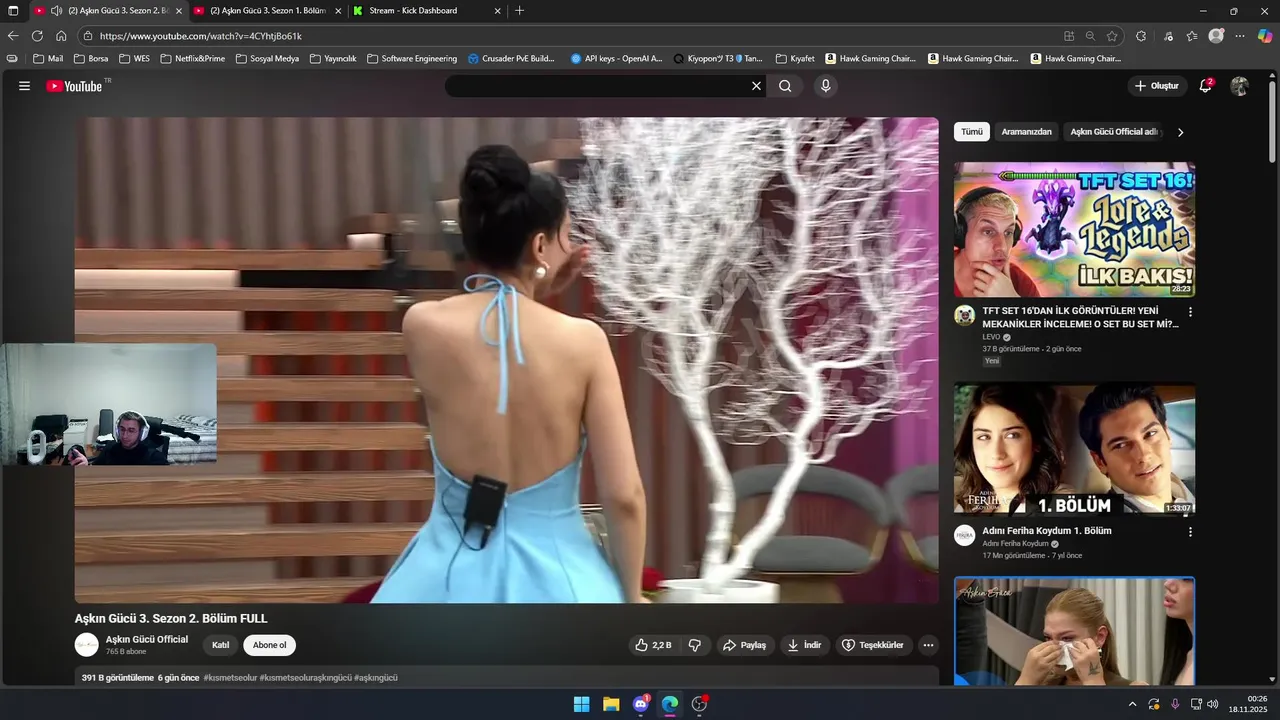This screenshot has width=1280, height=720.
Task: Click the #kısmetseolur hashtag
Action: point(230,678)
